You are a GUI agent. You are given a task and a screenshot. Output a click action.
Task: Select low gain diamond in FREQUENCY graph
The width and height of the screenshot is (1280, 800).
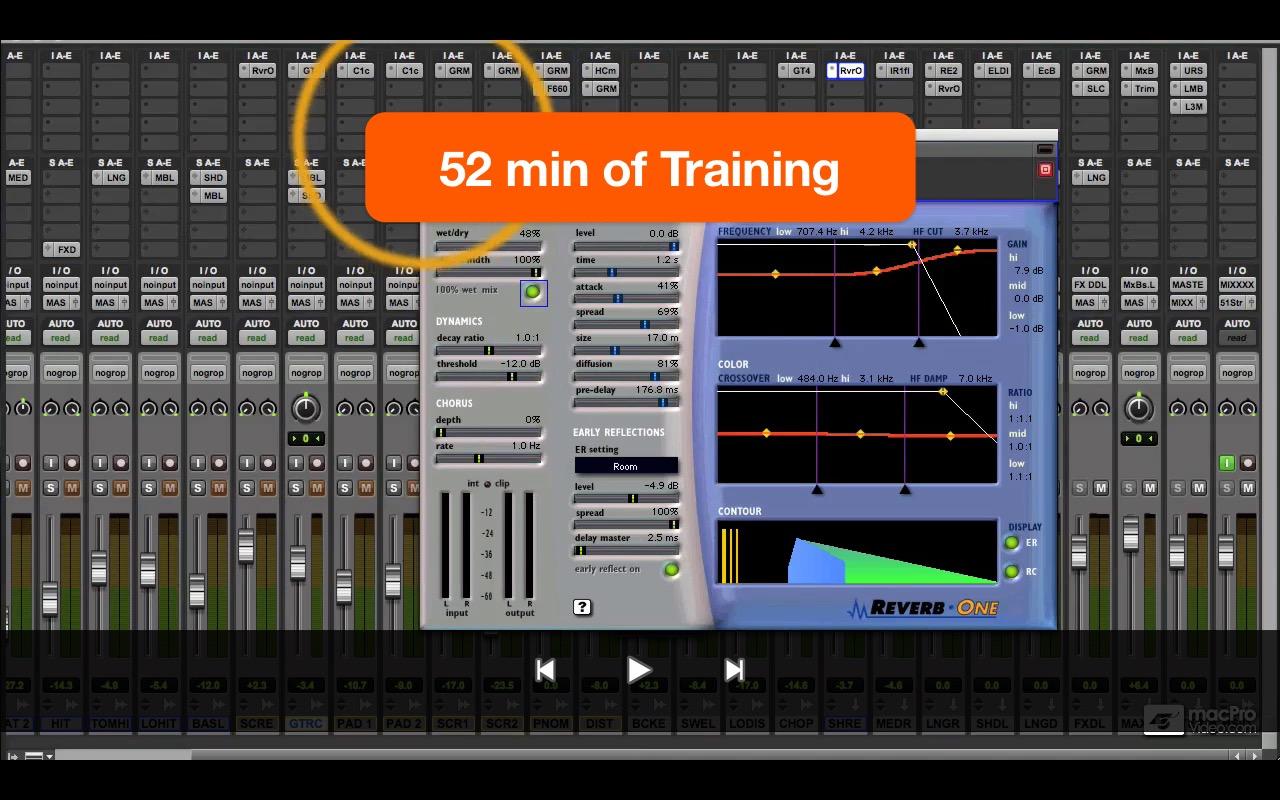click(775, 273)
